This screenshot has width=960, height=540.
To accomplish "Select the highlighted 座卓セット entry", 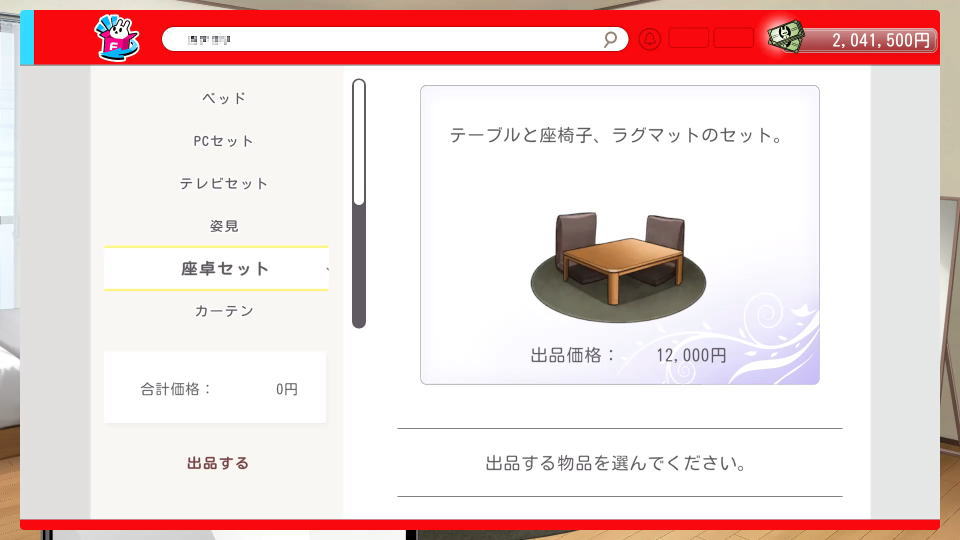I will coord(216,268).
